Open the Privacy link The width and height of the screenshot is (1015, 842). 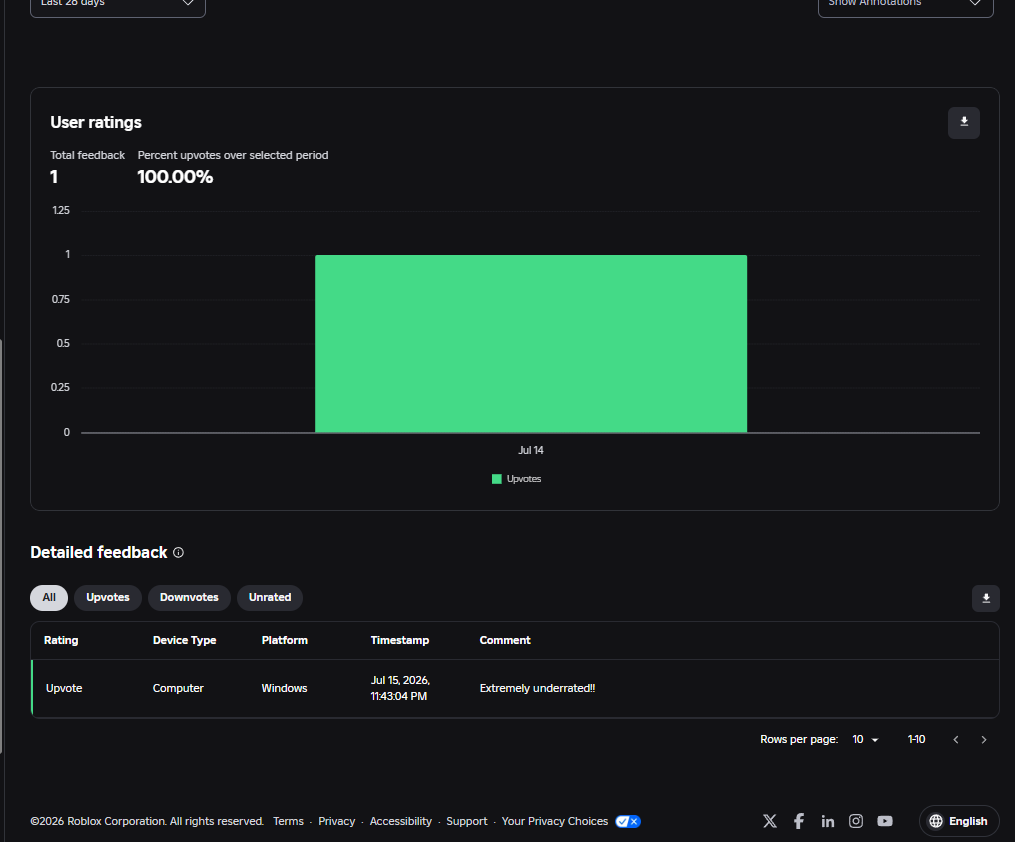click(x=337, y=821)
